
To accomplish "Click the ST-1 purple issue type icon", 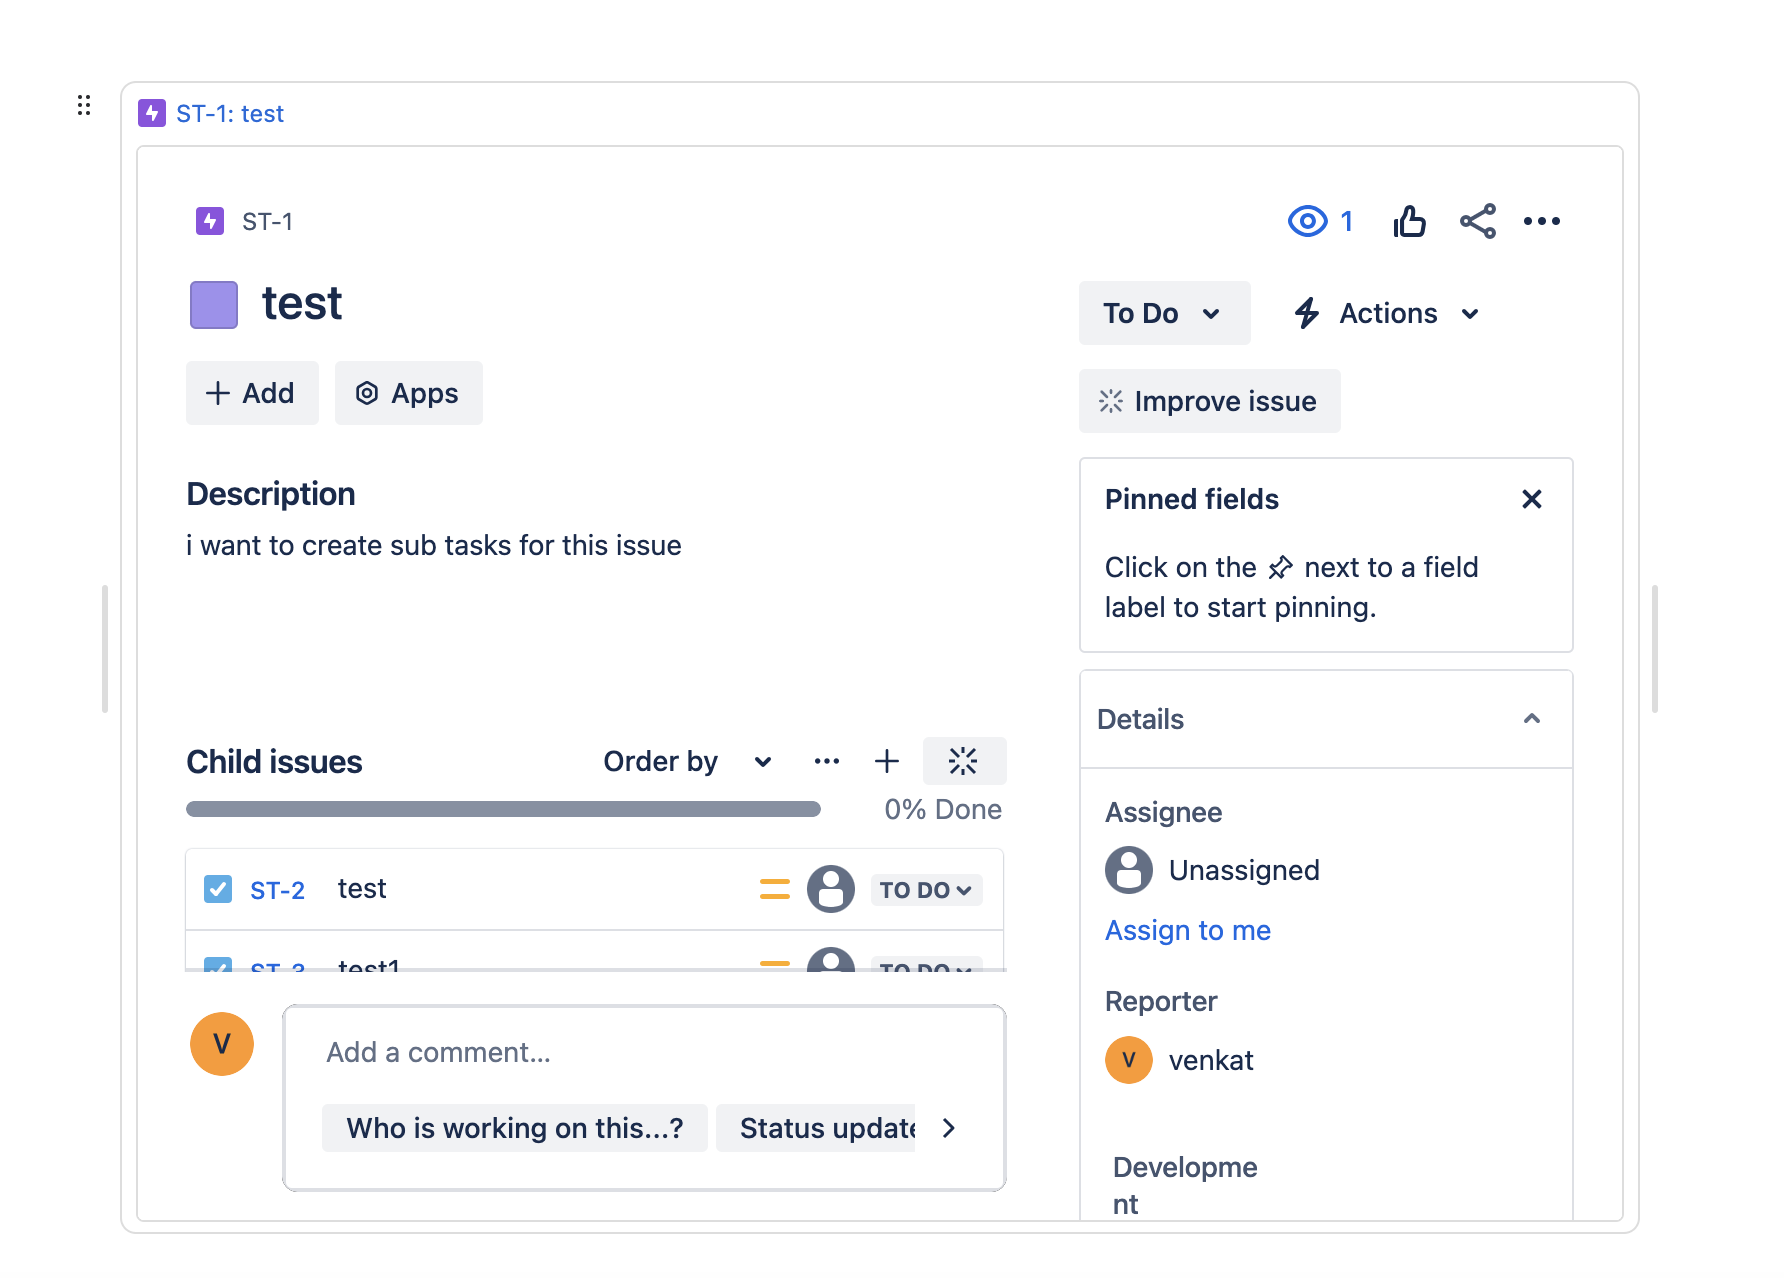I will click(209, 221).
